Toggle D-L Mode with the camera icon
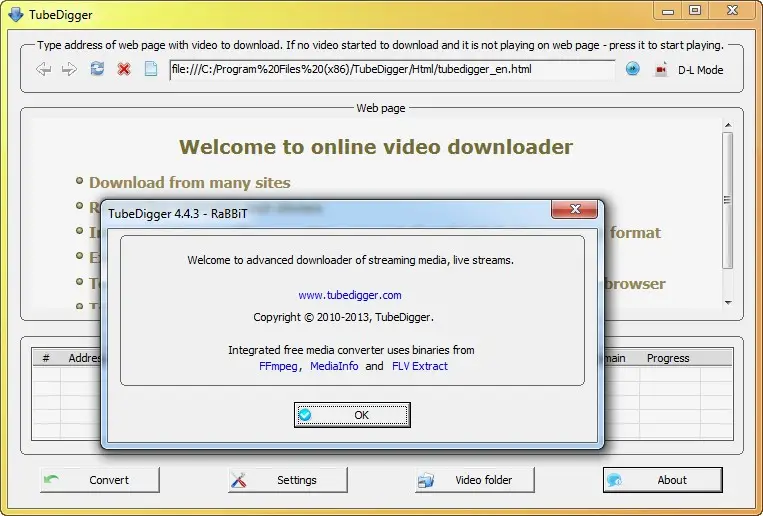Screen dimensions: 763x516 pyautogui.click(x=660, y=70)
